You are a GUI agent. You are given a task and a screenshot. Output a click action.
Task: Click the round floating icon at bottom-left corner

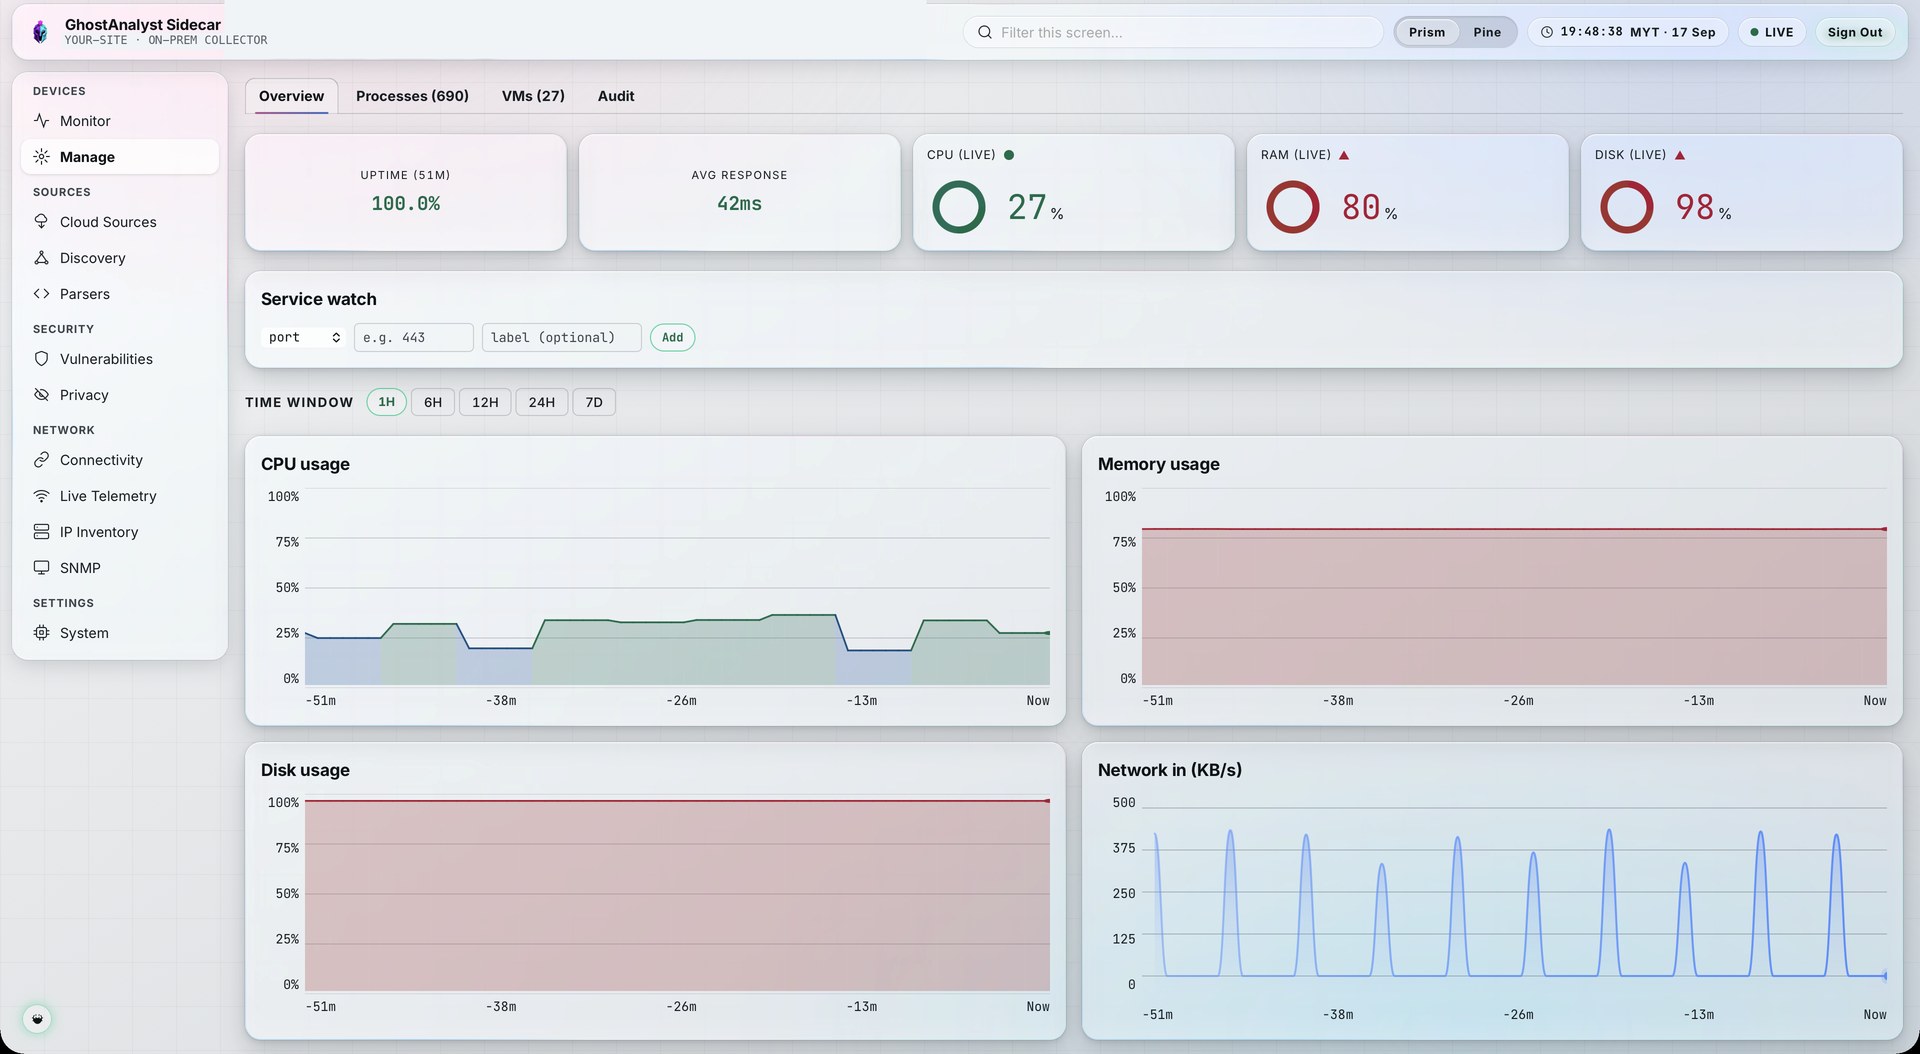pyautogui.click(x=37, y=1019)
